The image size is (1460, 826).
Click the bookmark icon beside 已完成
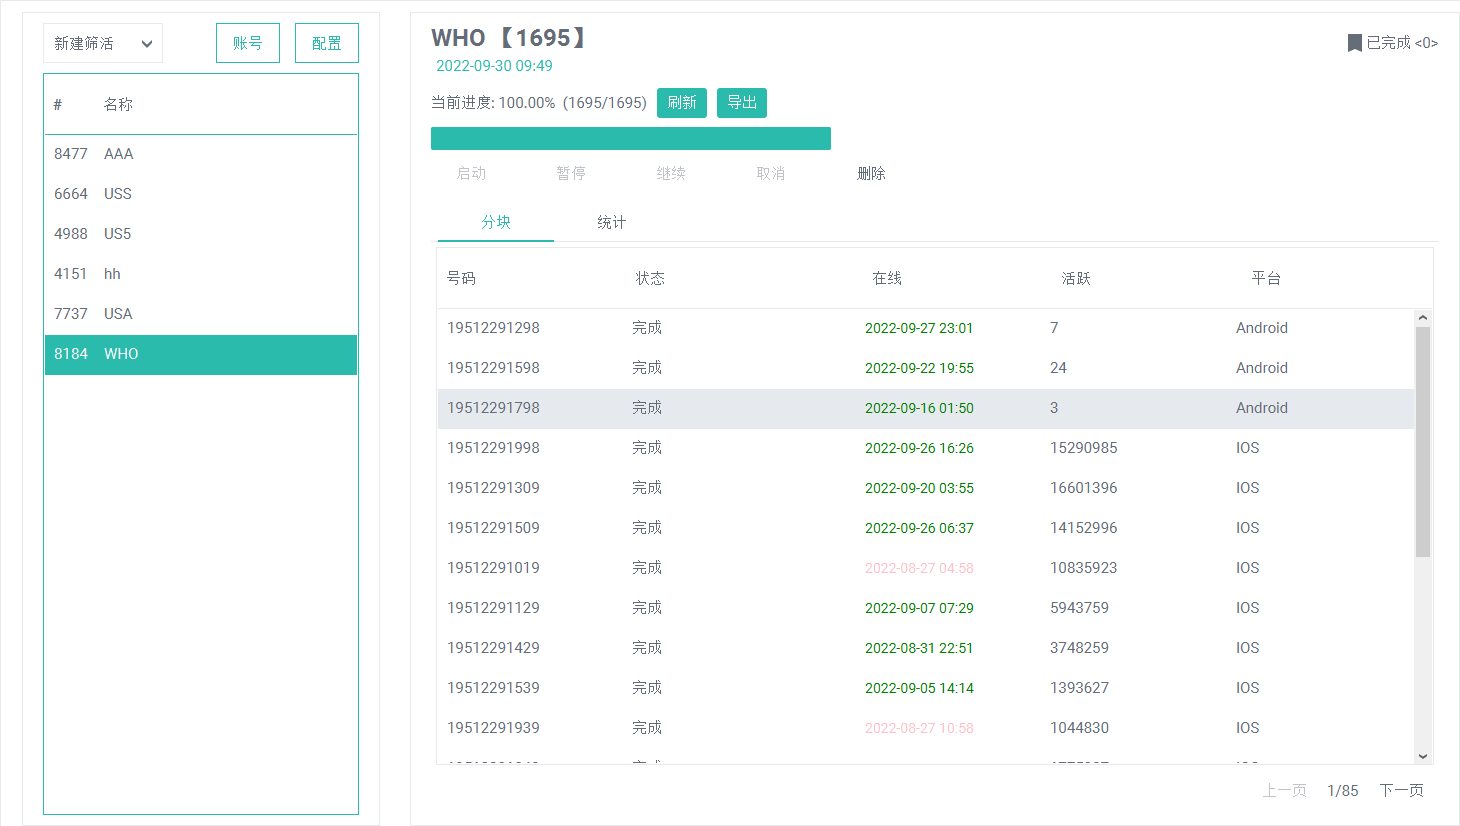(x=1354, y=43)
